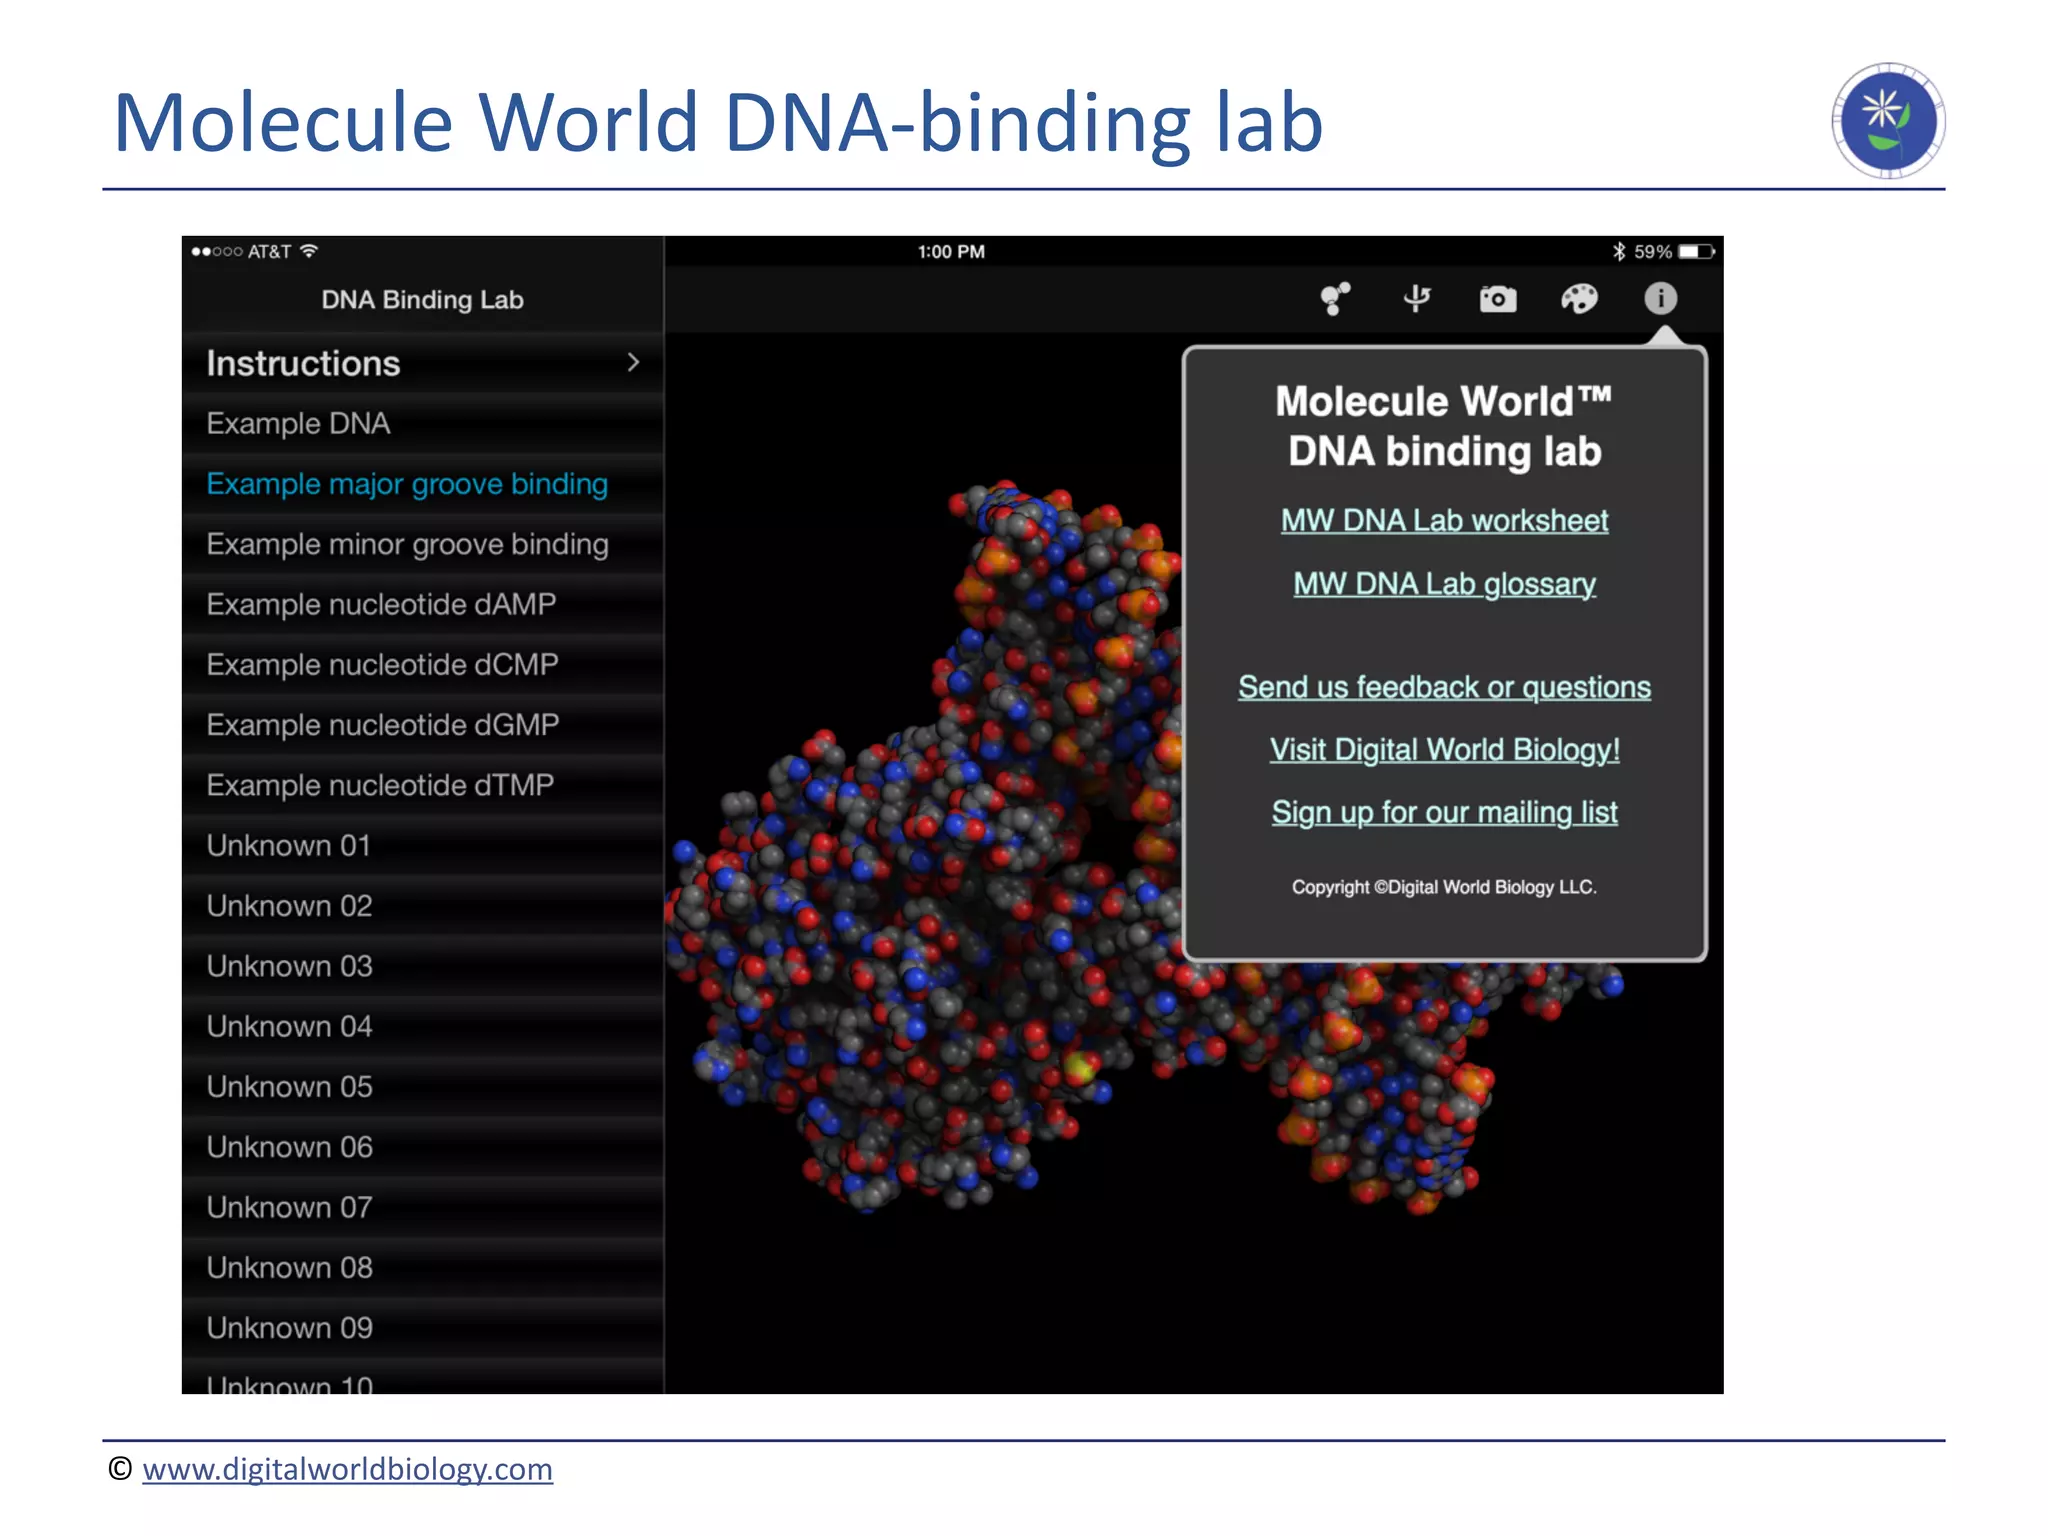Click Send us feedback or questions
2048x1536 pixels.
tap(1444, 687)
